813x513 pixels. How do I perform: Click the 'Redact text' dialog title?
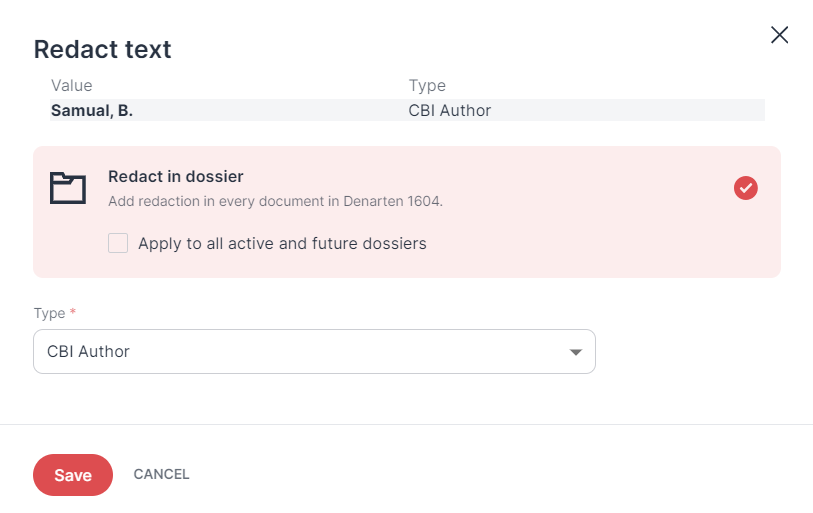pos(103,49)
